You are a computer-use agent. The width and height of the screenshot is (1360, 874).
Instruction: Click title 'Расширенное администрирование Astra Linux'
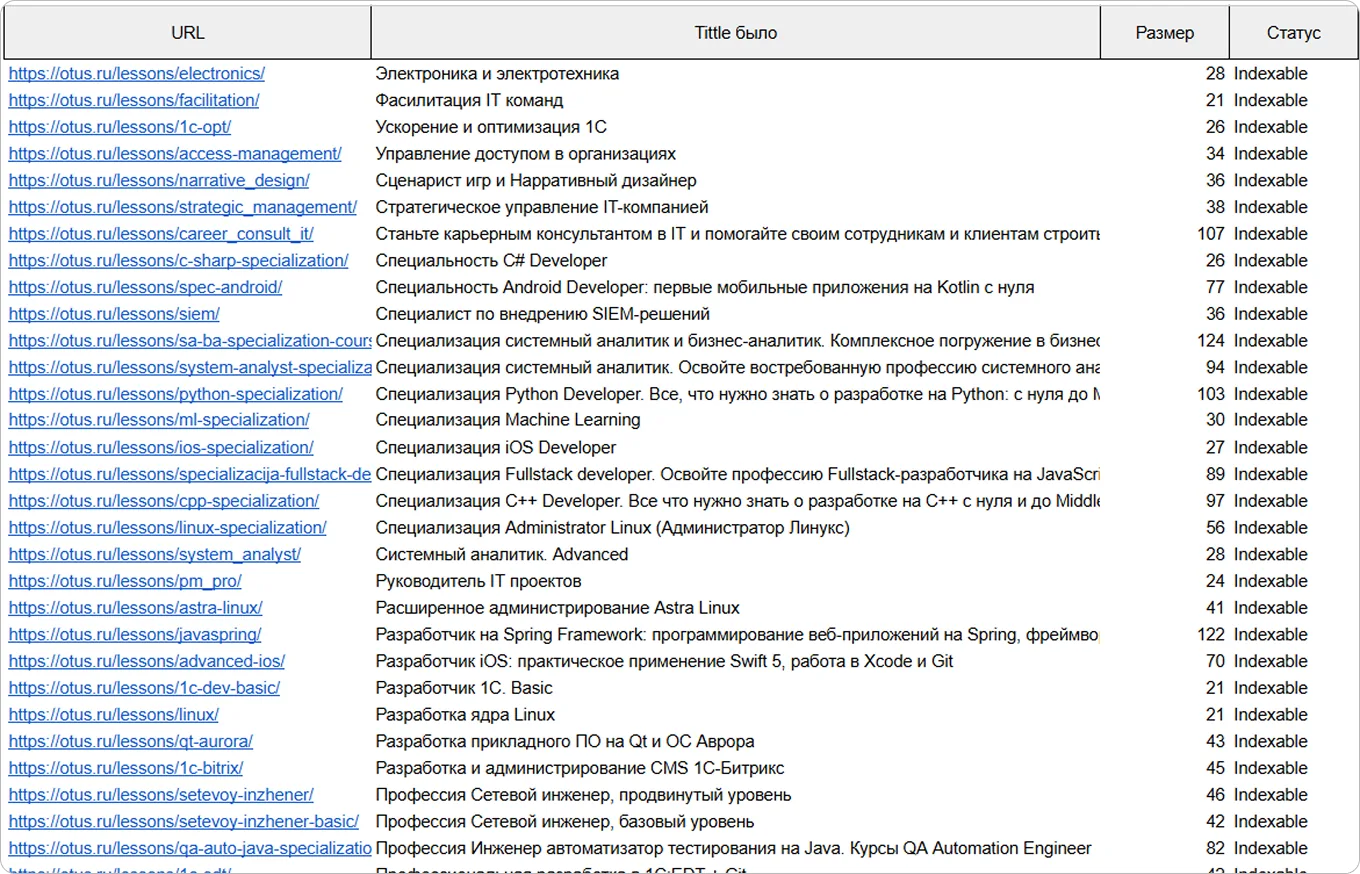coord(558,608)
